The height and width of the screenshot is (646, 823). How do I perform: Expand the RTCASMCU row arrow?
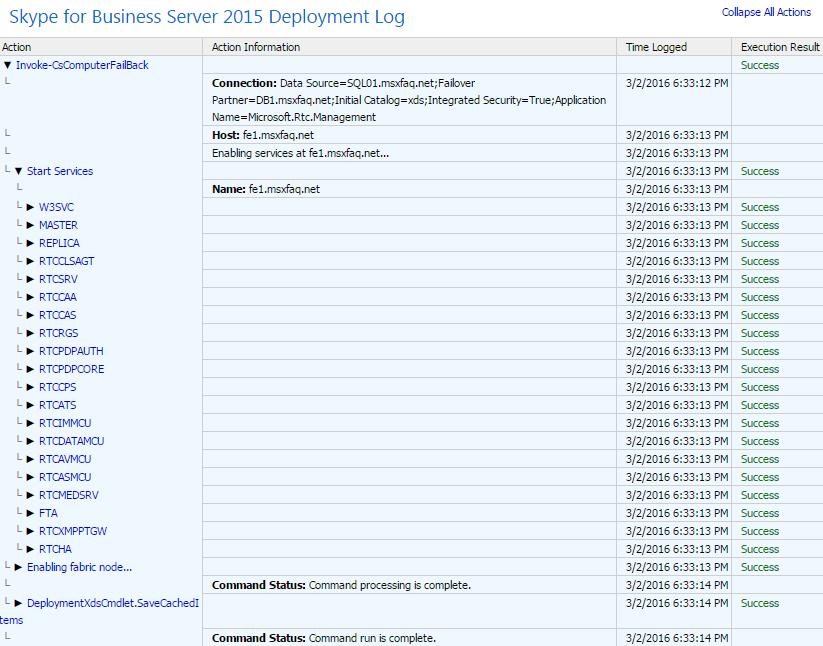coord(30,477)
